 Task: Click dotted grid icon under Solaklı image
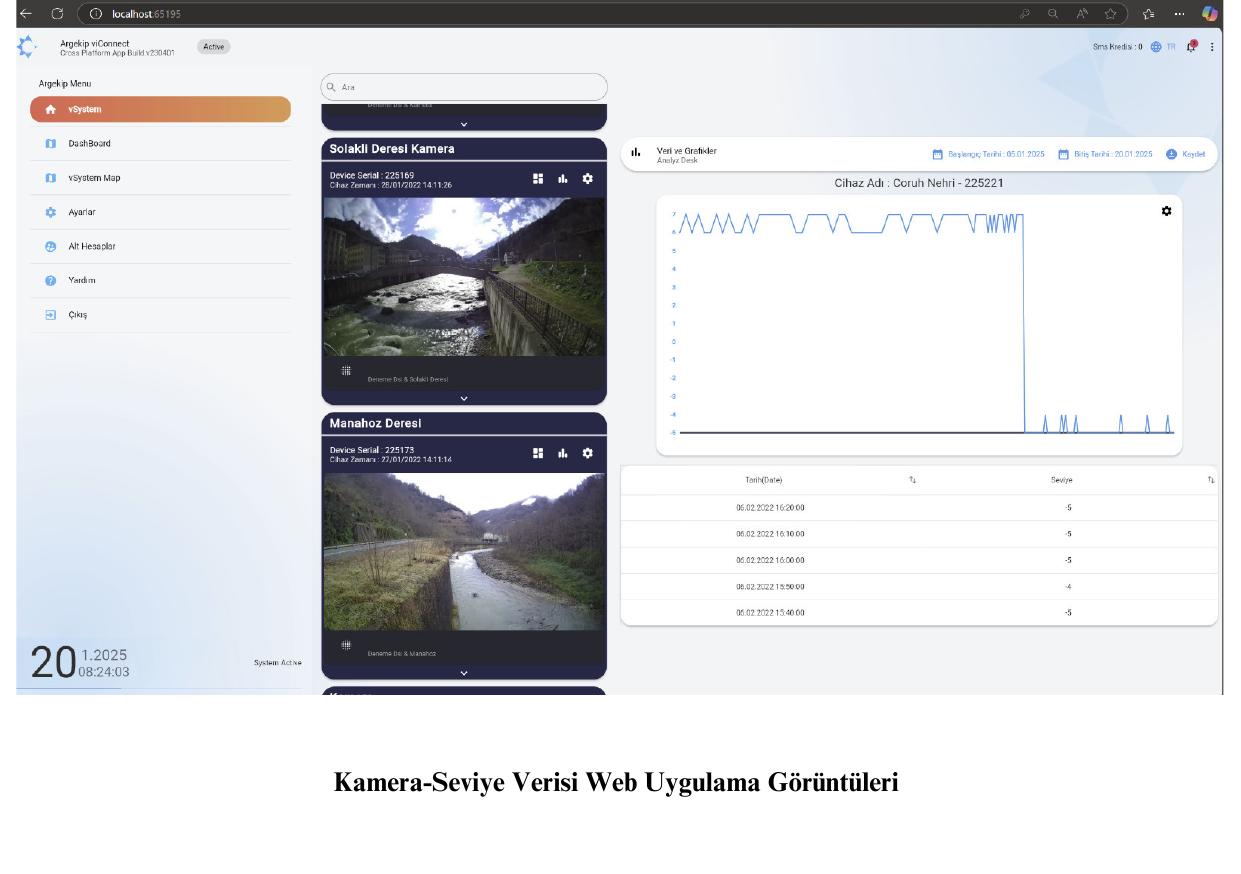point(346,371)
